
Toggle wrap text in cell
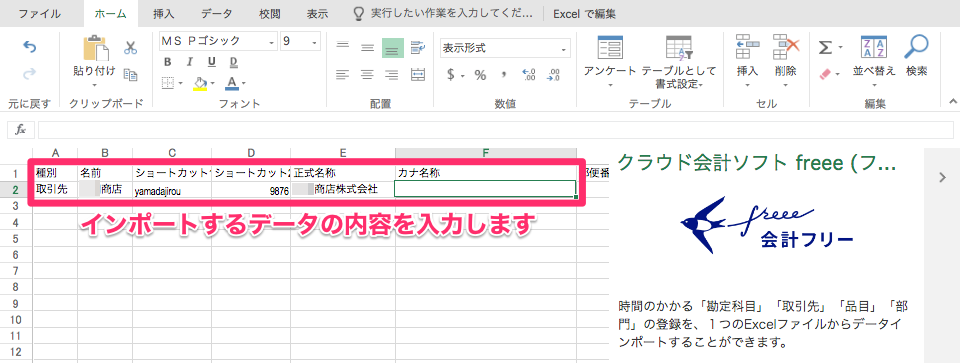point(418,48)
